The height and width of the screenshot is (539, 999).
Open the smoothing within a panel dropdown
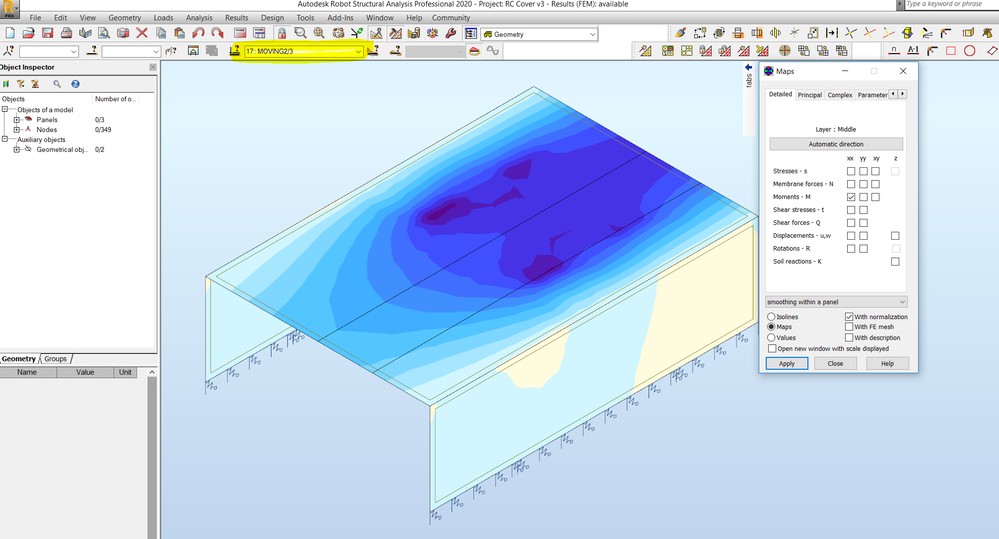click(x=836, y=302)
